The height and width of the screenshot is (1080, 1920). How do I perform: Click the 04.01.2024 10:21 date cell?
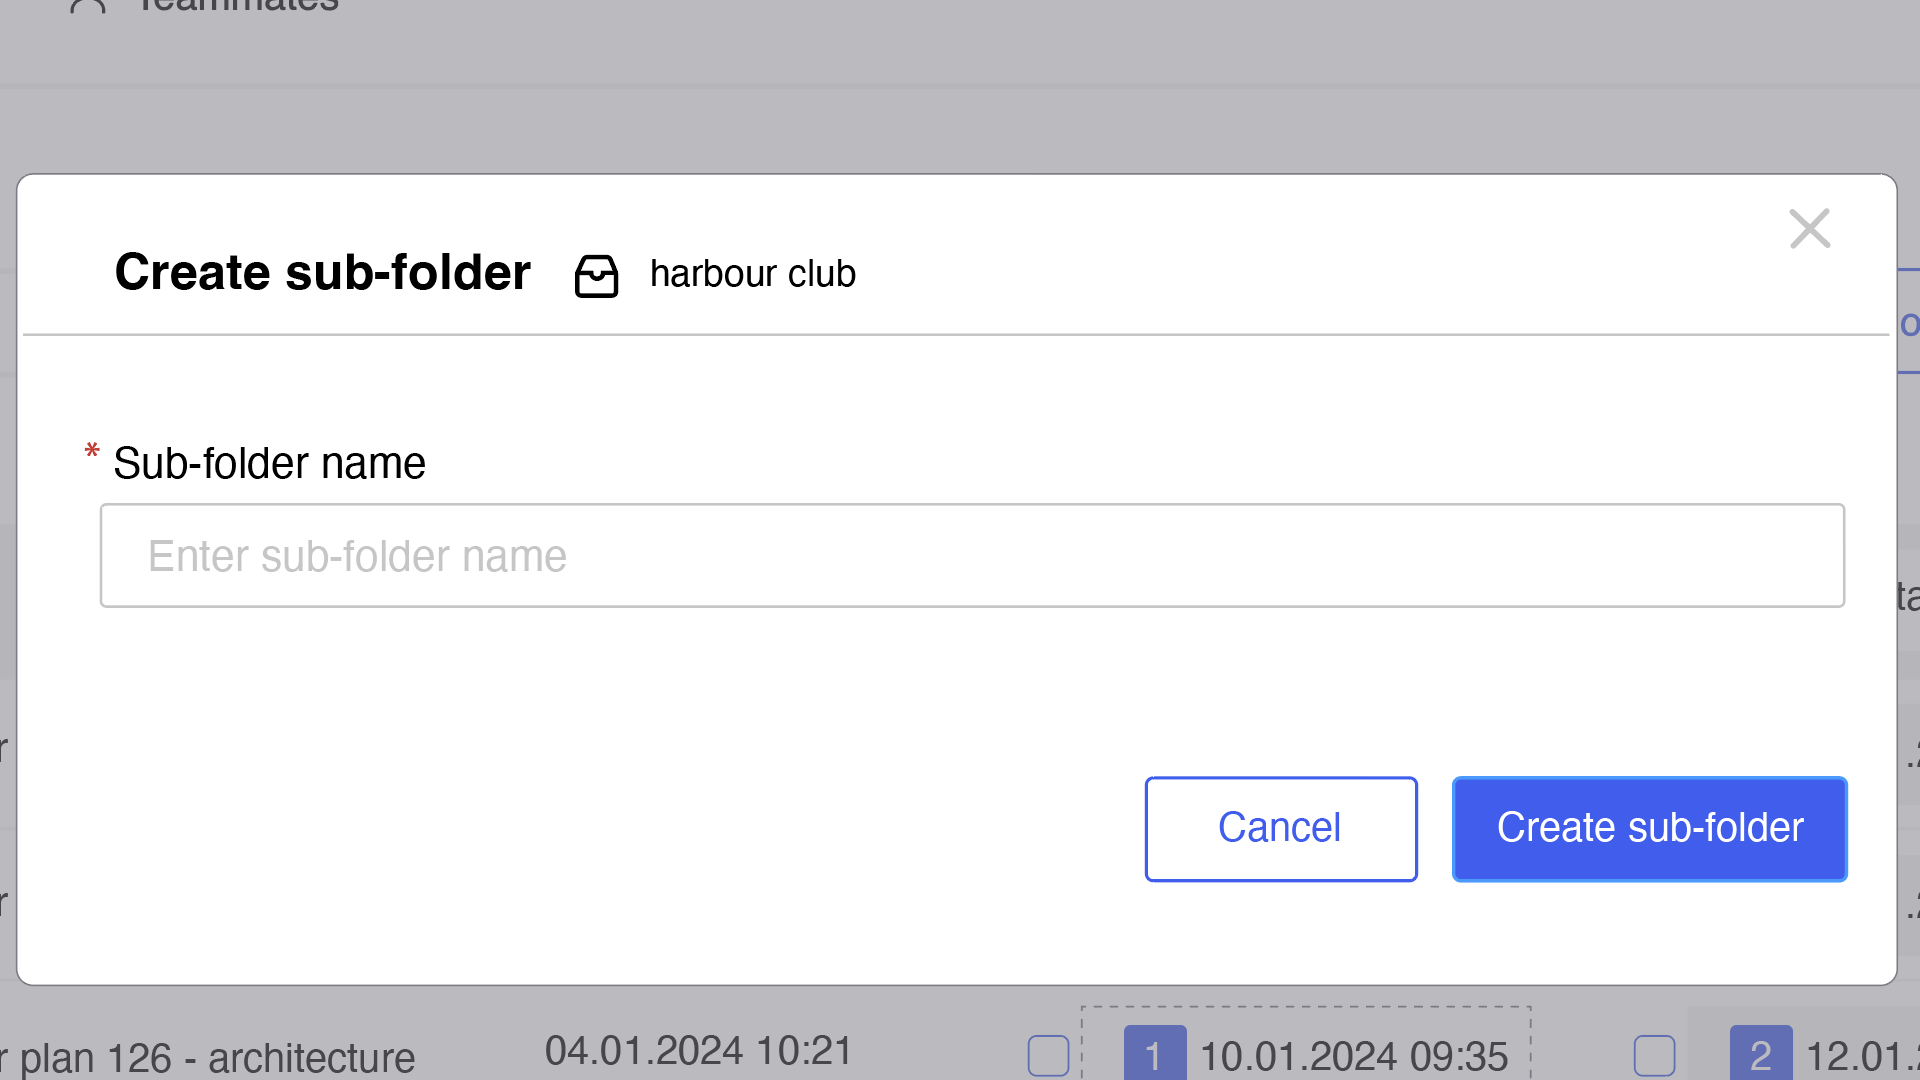698,1051
